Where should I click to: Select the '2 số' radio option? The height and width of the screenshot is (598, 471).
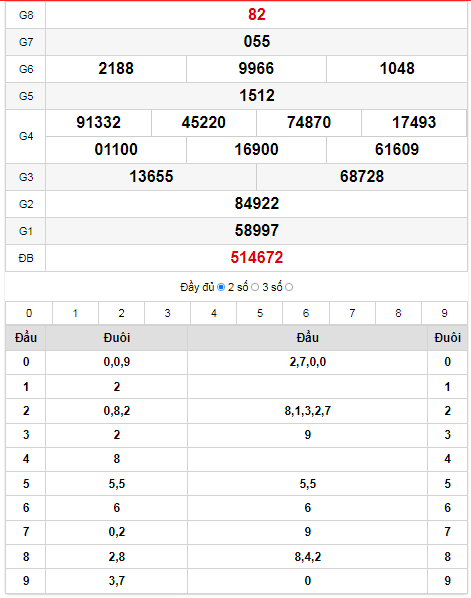(x=255, y=287)
